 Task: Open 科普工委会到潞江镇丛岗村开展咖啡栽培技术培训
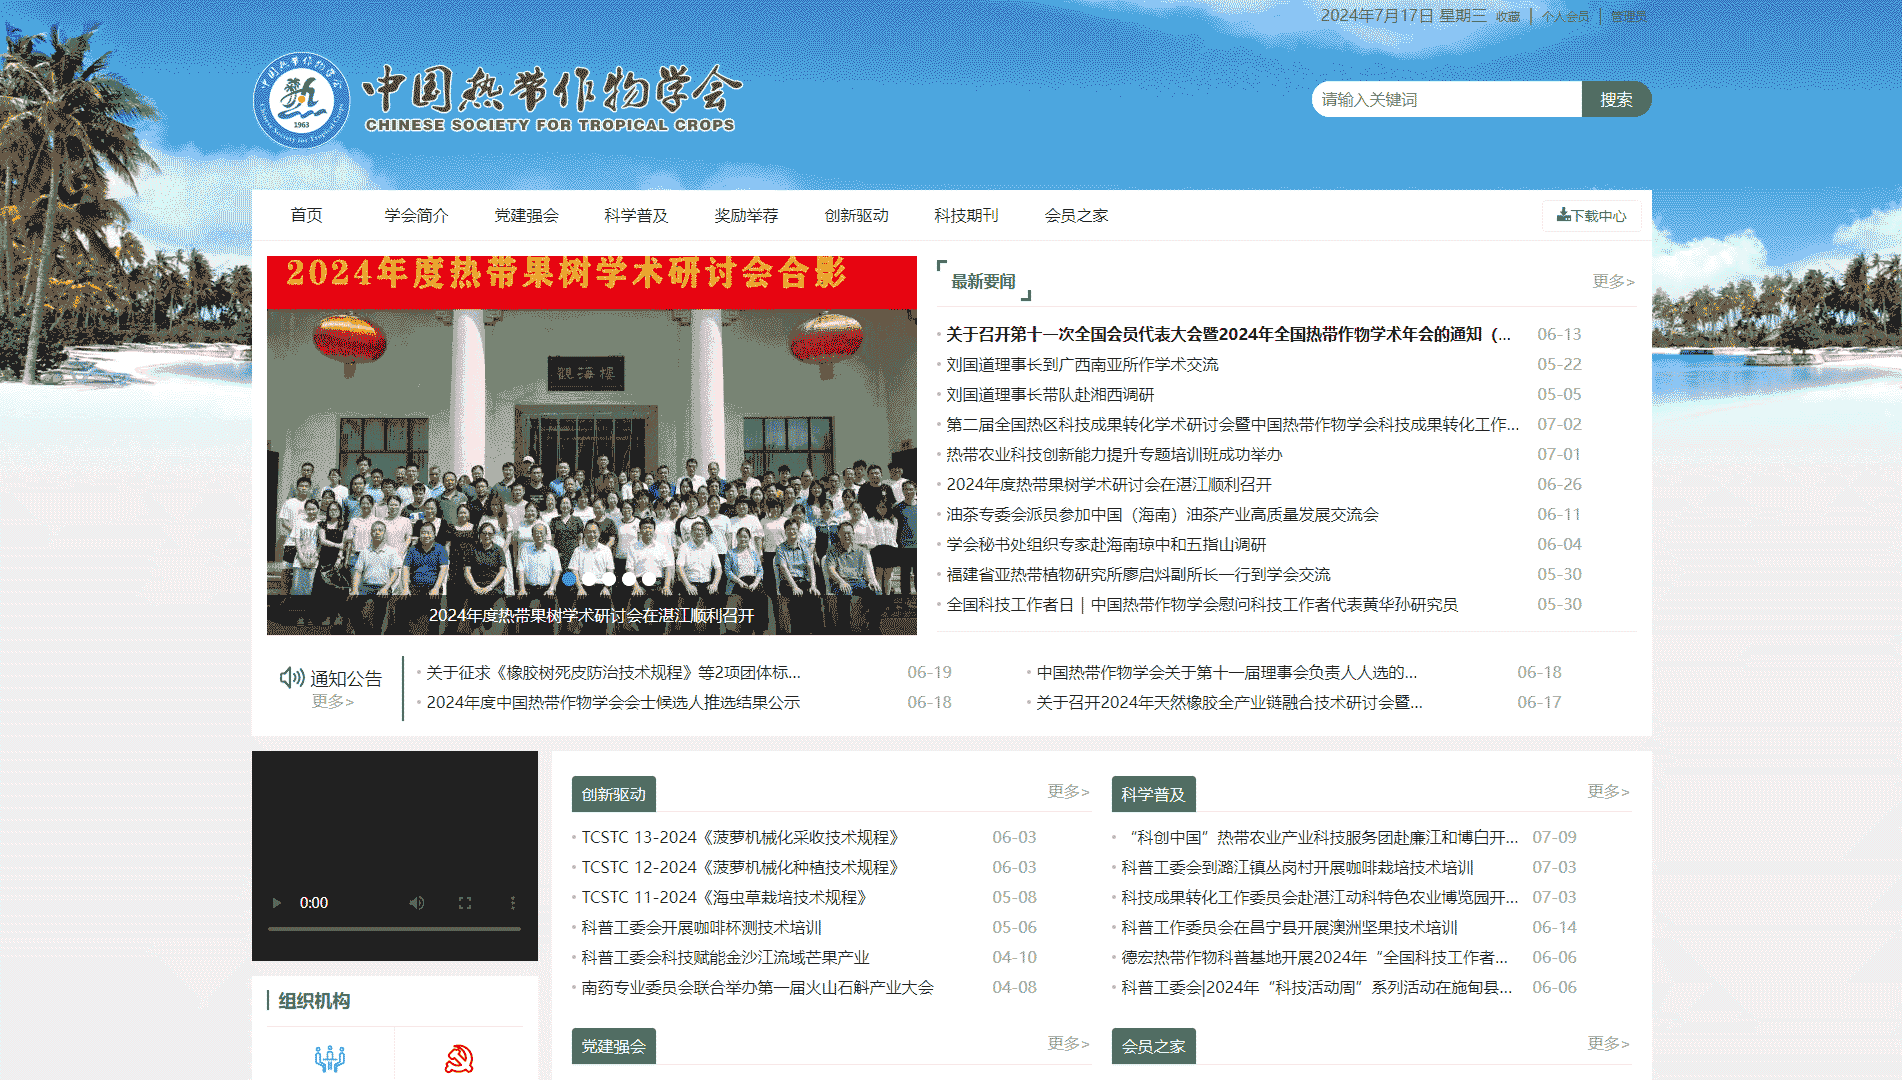(x=1298, y=868)
